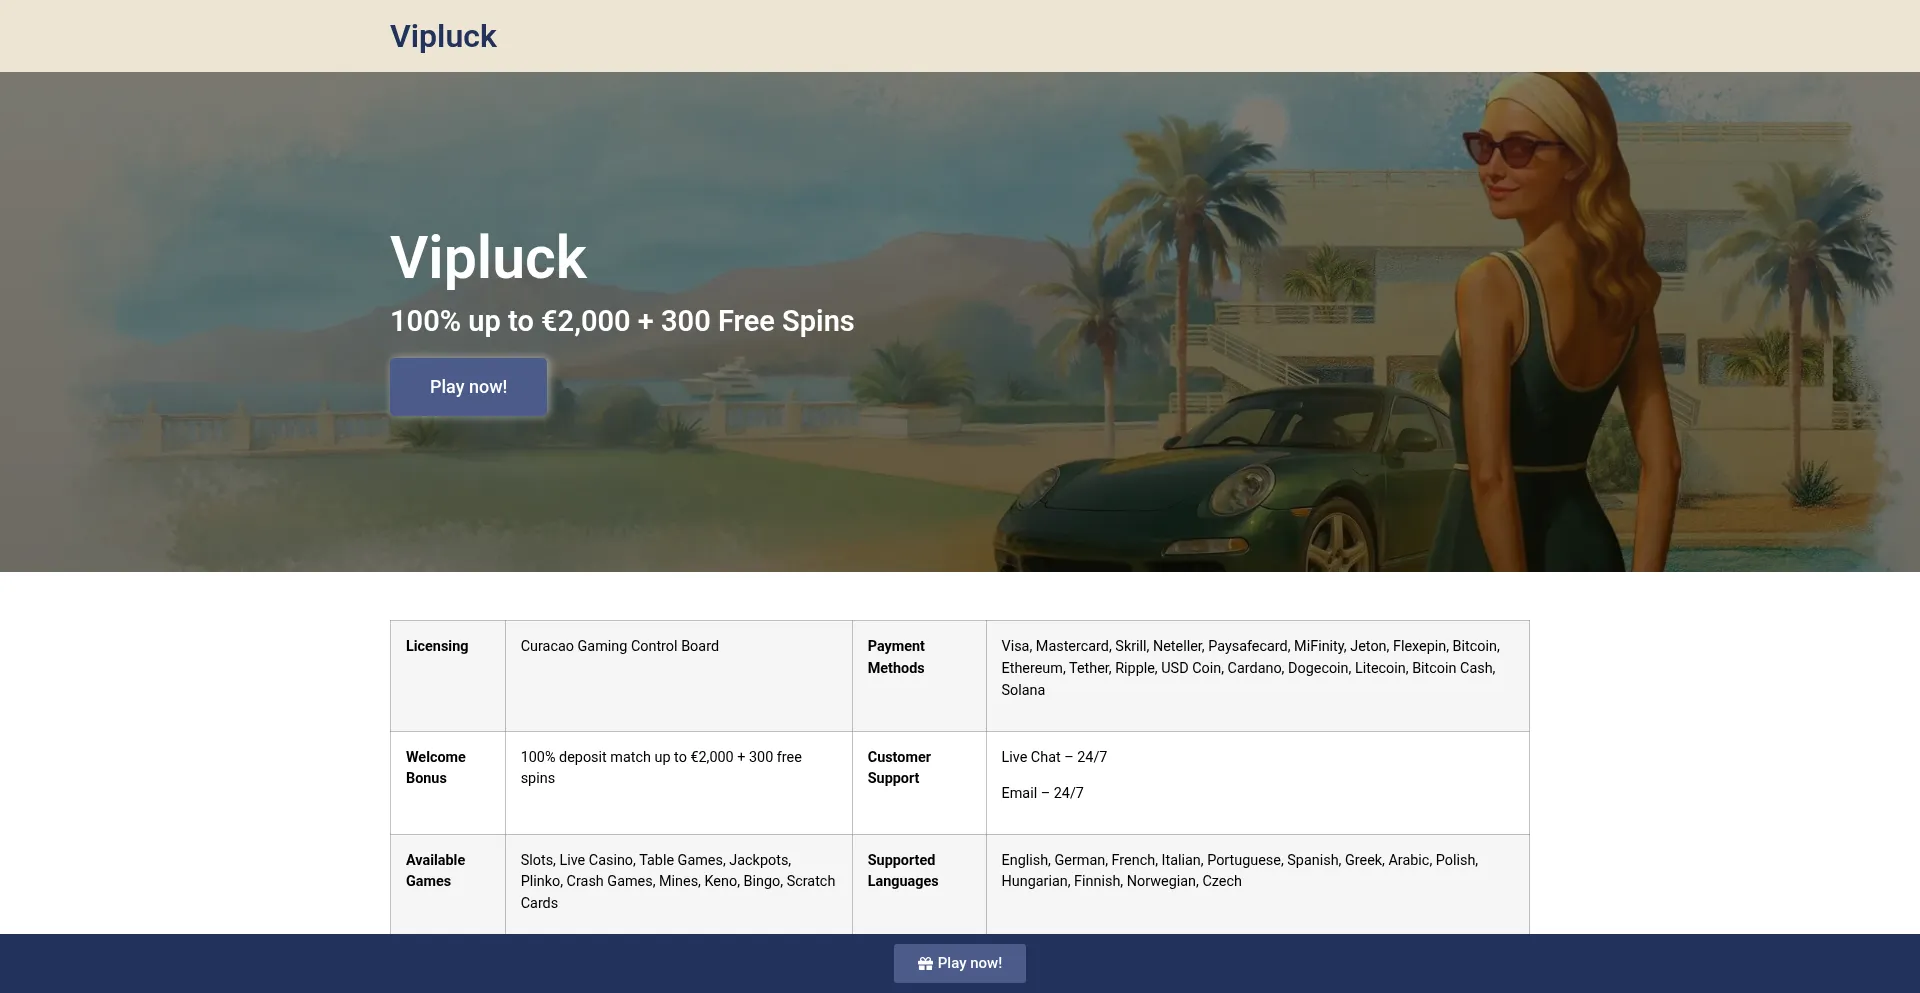This screenshot has width=1920, height=993.
Task: Click the bottom bar Play now! button
Action: pyautogui.click(x=960, y=963)
